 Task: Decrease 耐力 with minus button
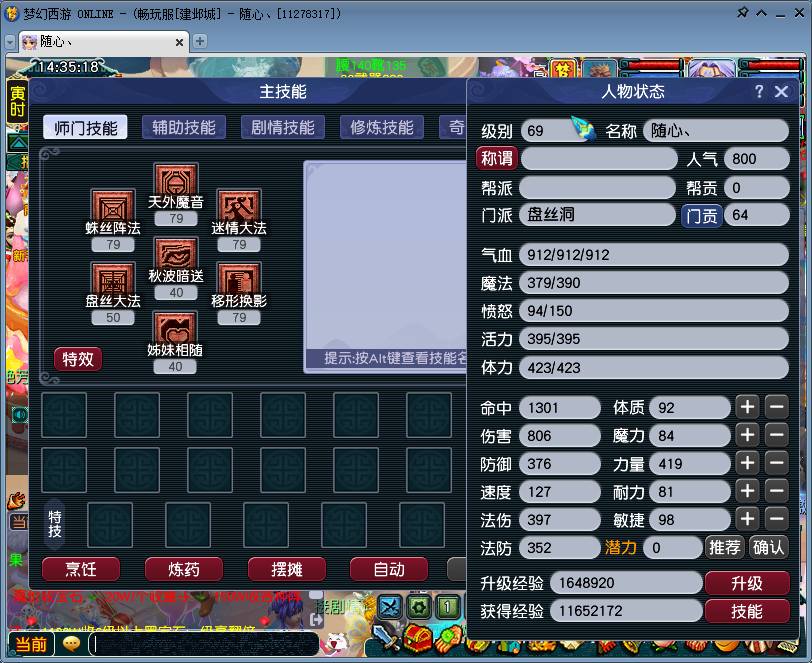pyautogui.click(x=777, y=491)
